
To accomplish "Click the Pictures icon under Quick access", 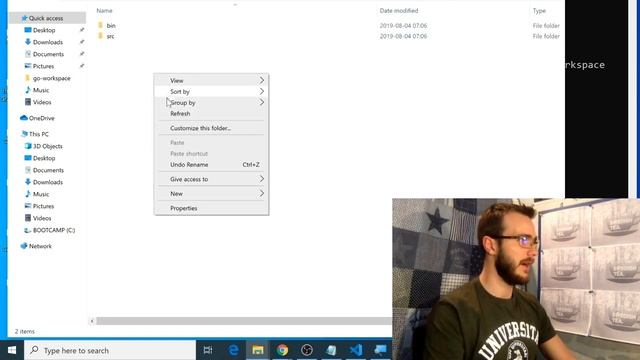I will (x=28, y=66).
